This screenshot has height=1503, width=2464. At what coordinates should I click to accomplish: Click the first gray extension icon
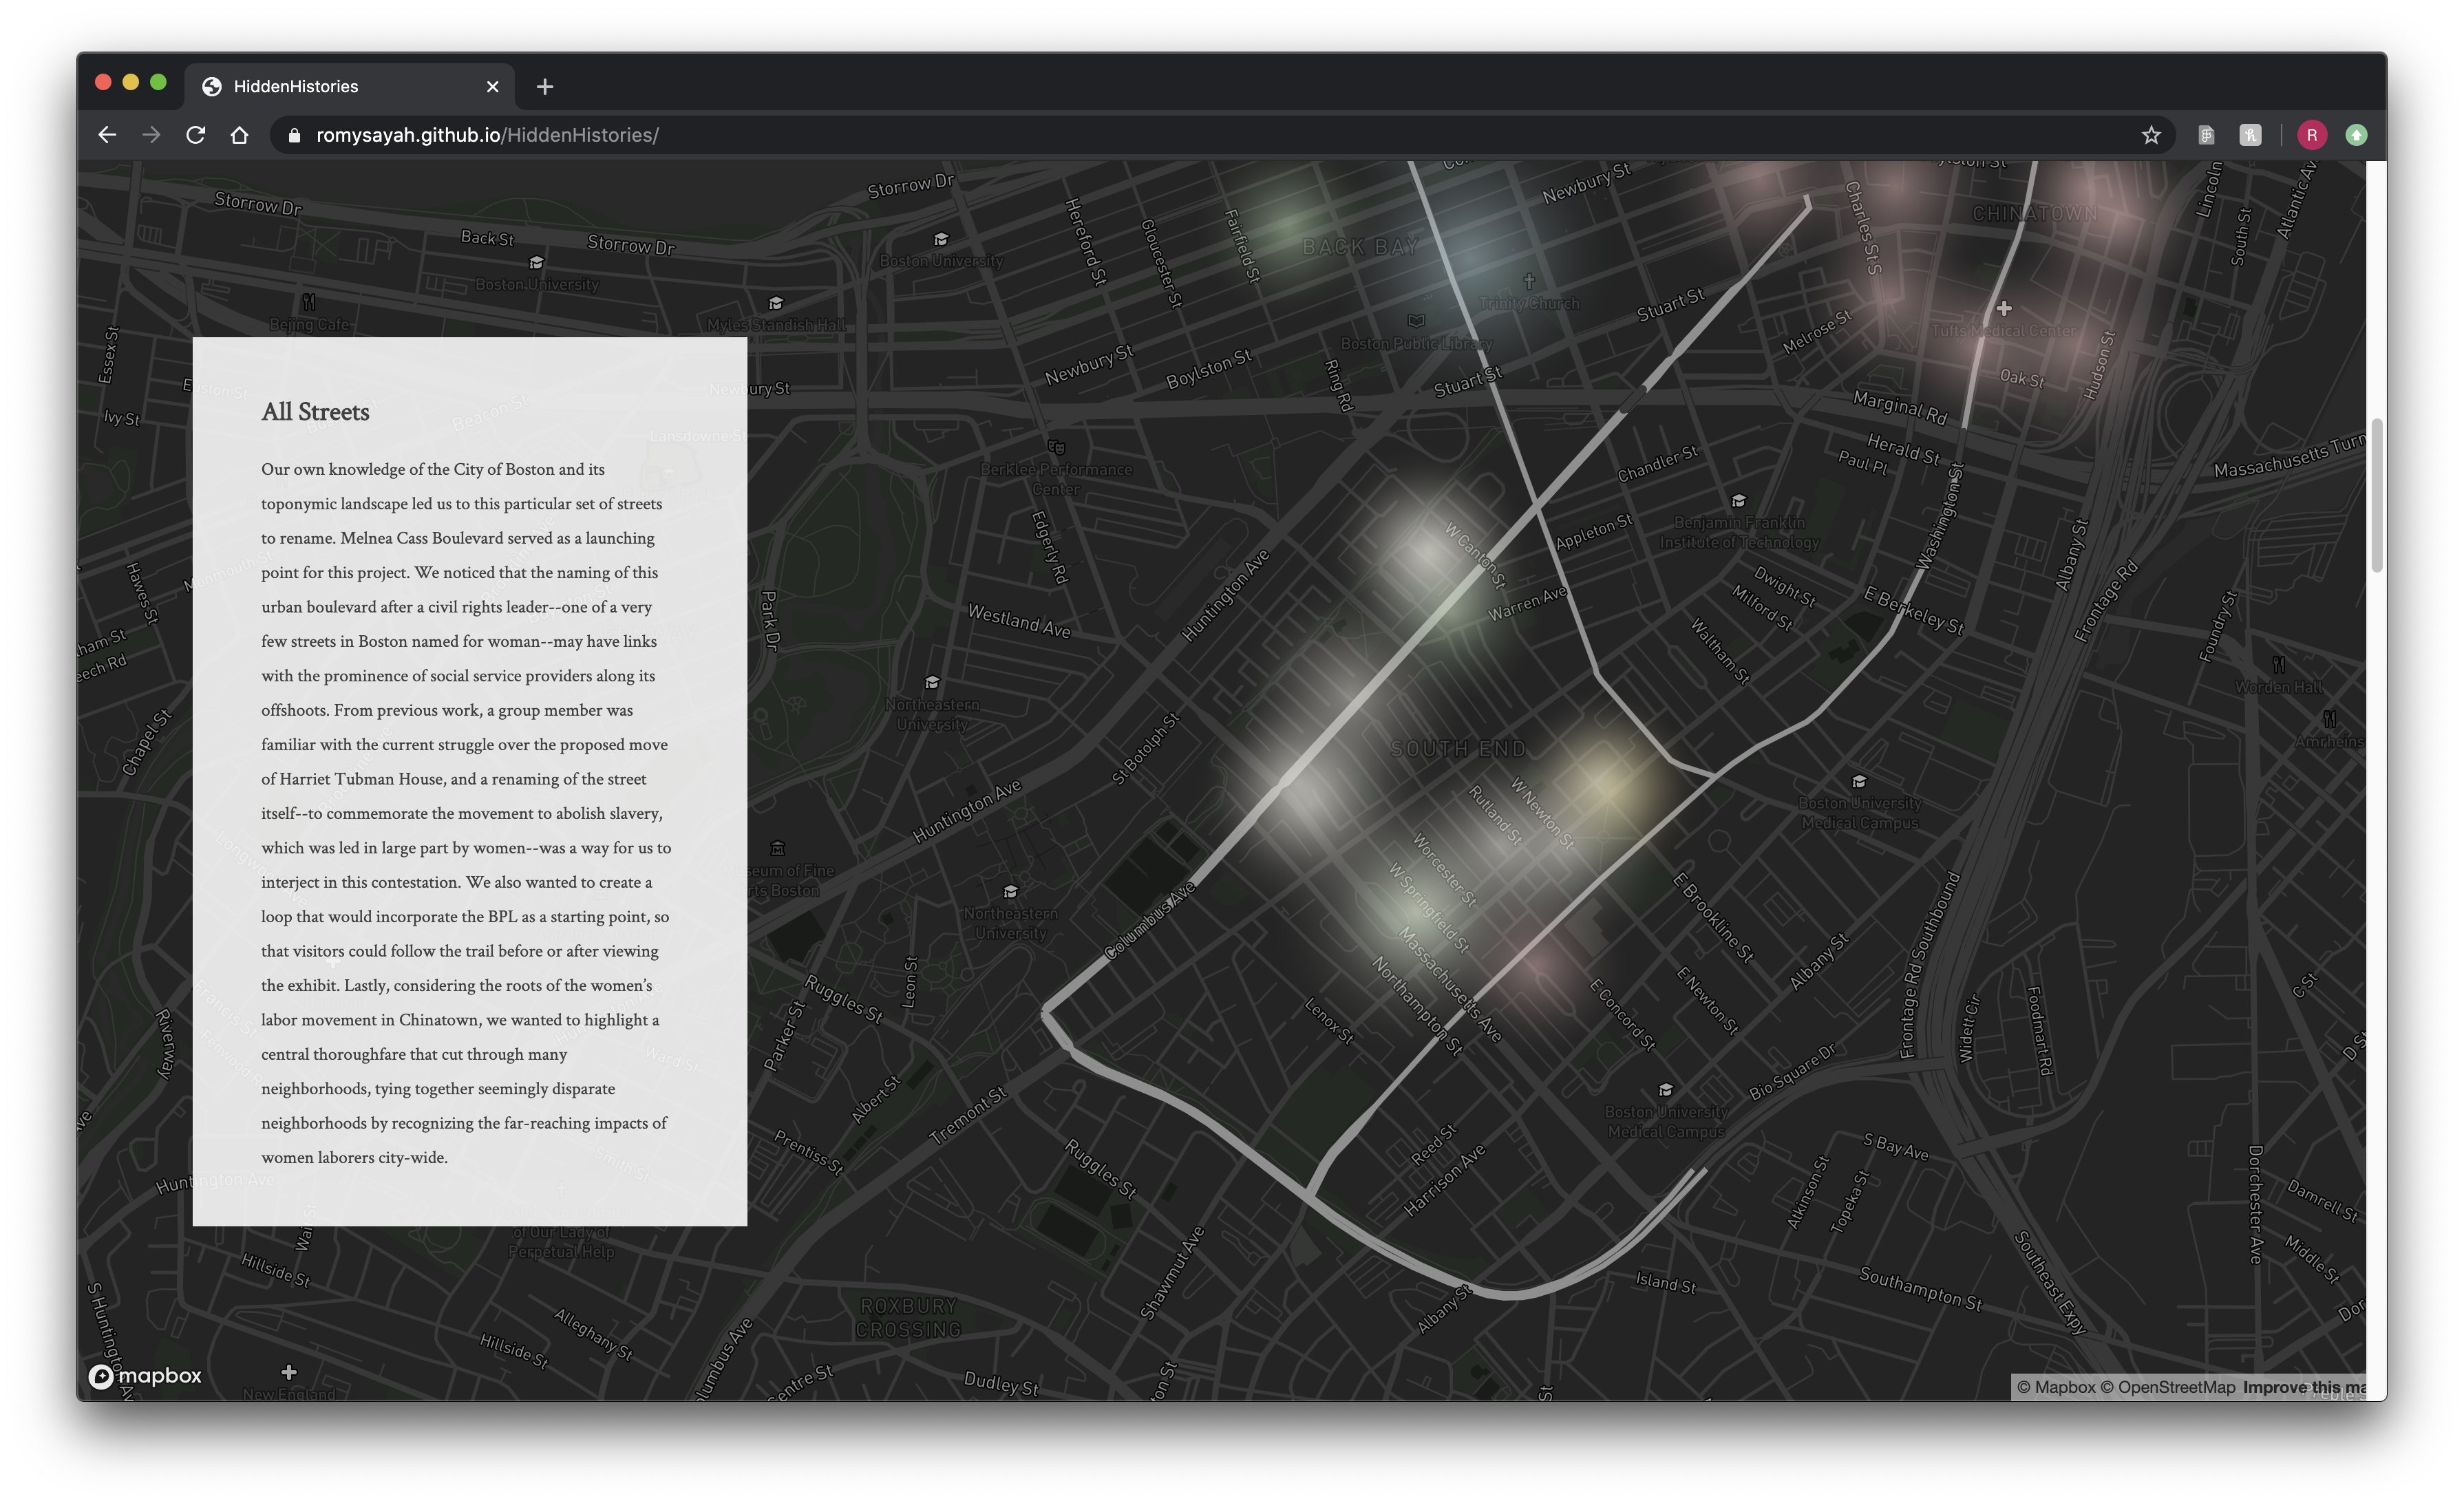click(2206, 135)
